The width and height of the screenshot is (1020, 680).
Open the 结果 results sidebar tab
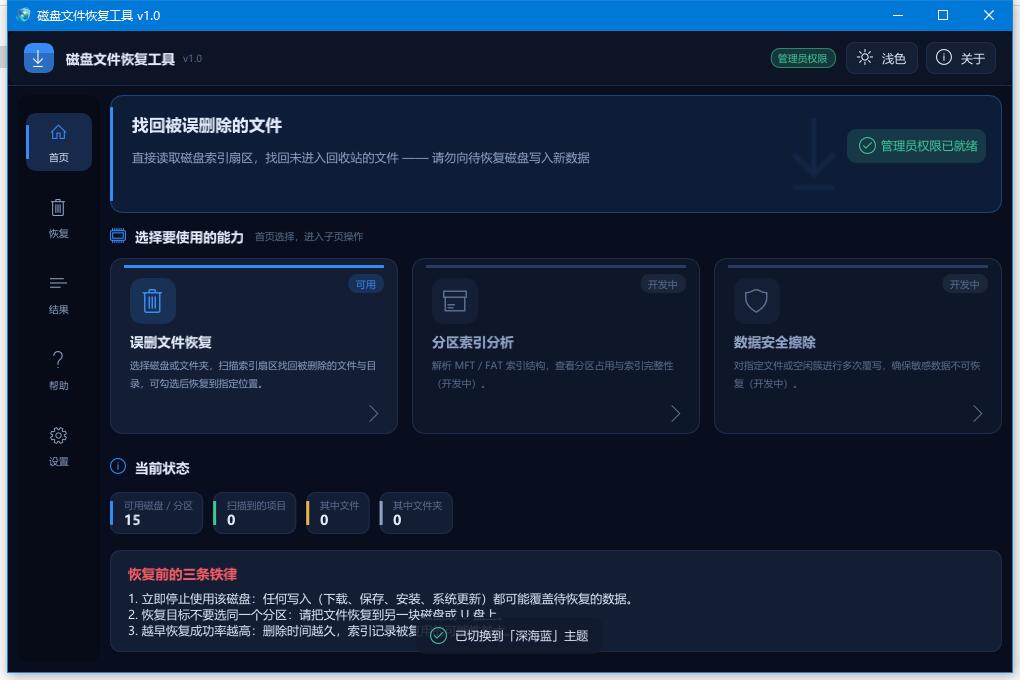click(x=59, y=294)
